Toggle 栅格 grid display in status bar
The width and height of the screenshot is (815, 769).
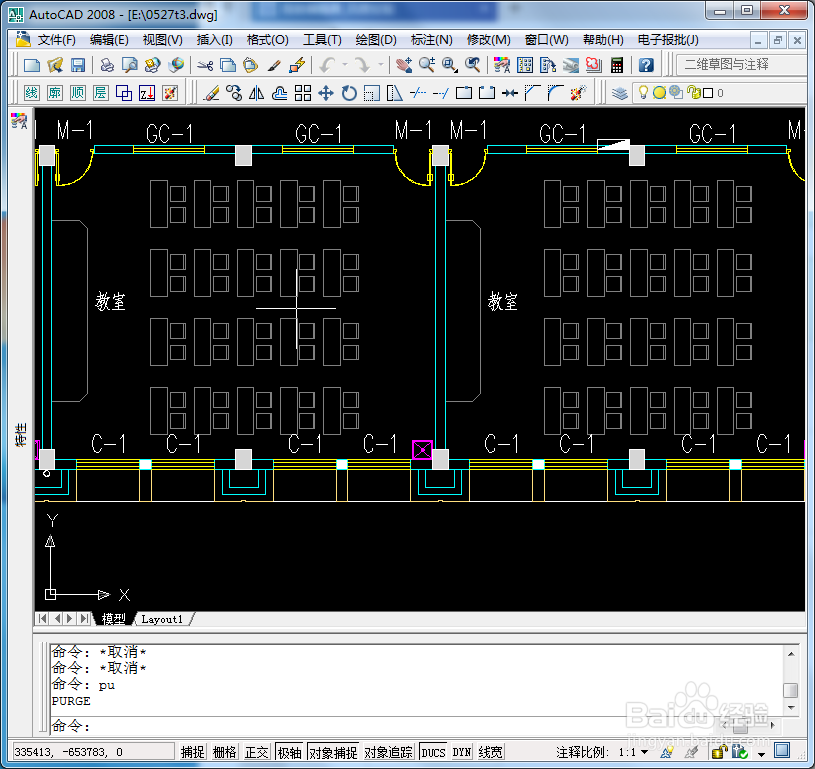[225, 752]
